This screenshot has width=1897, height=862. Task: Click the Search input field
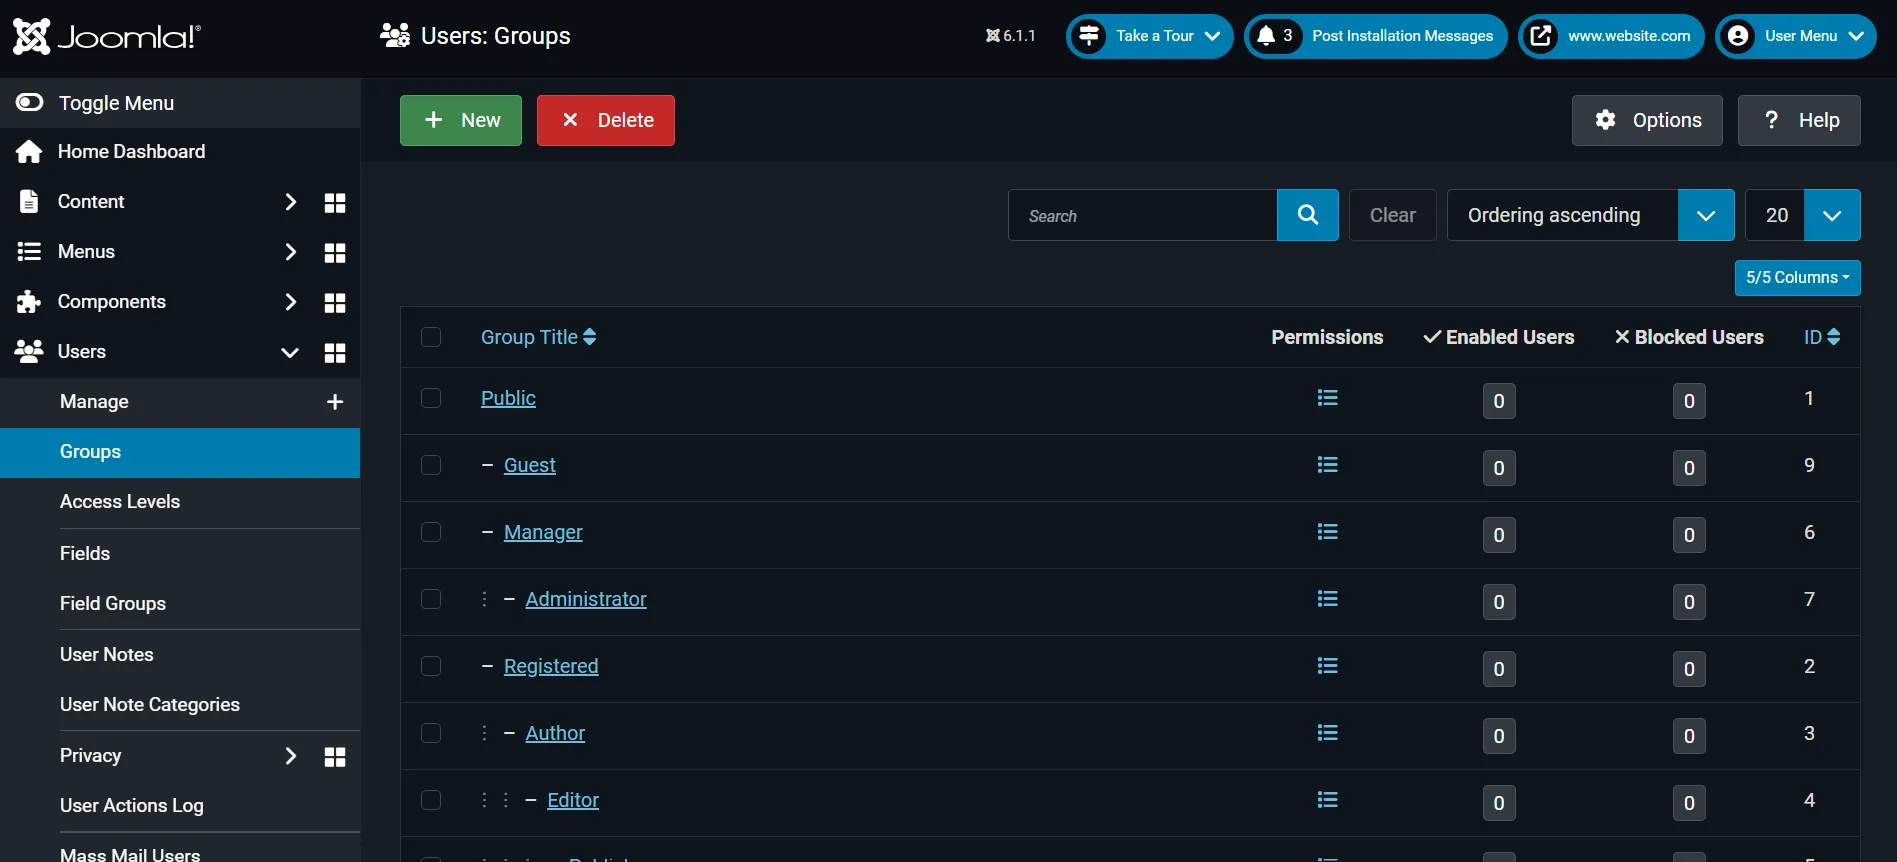point(1143,215)
